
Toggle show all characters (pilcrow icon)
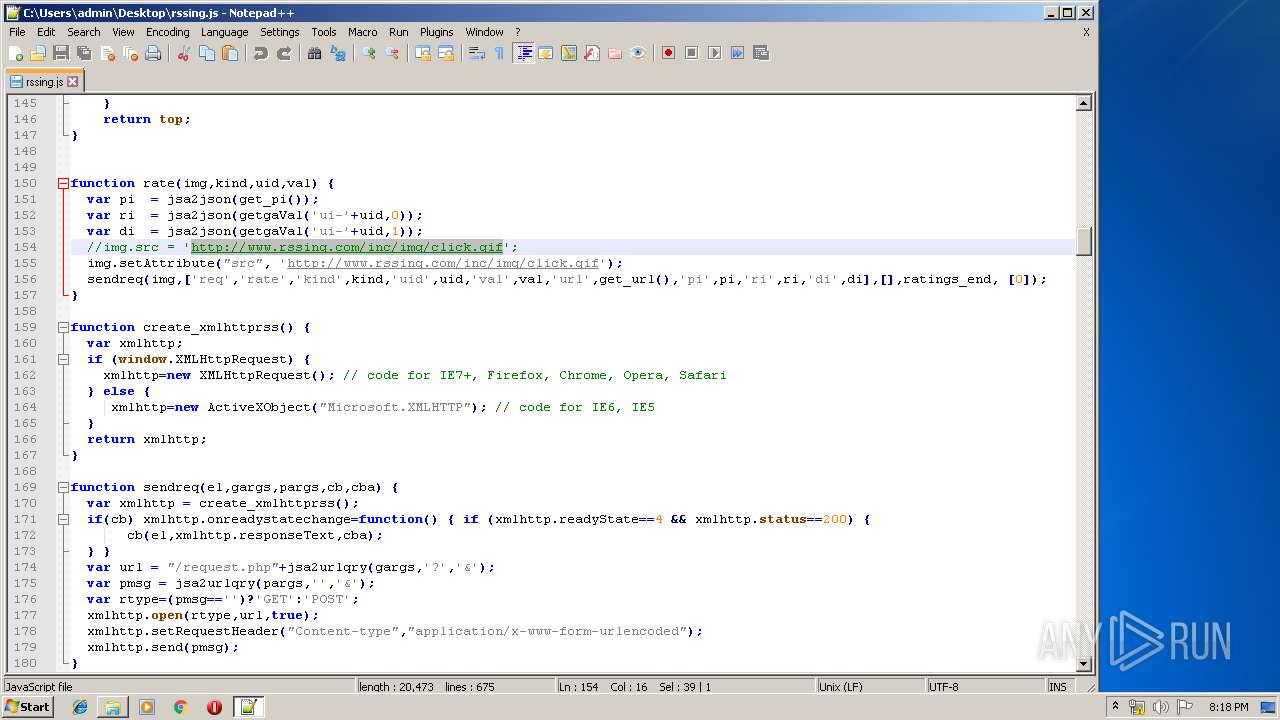pos(500,53)
